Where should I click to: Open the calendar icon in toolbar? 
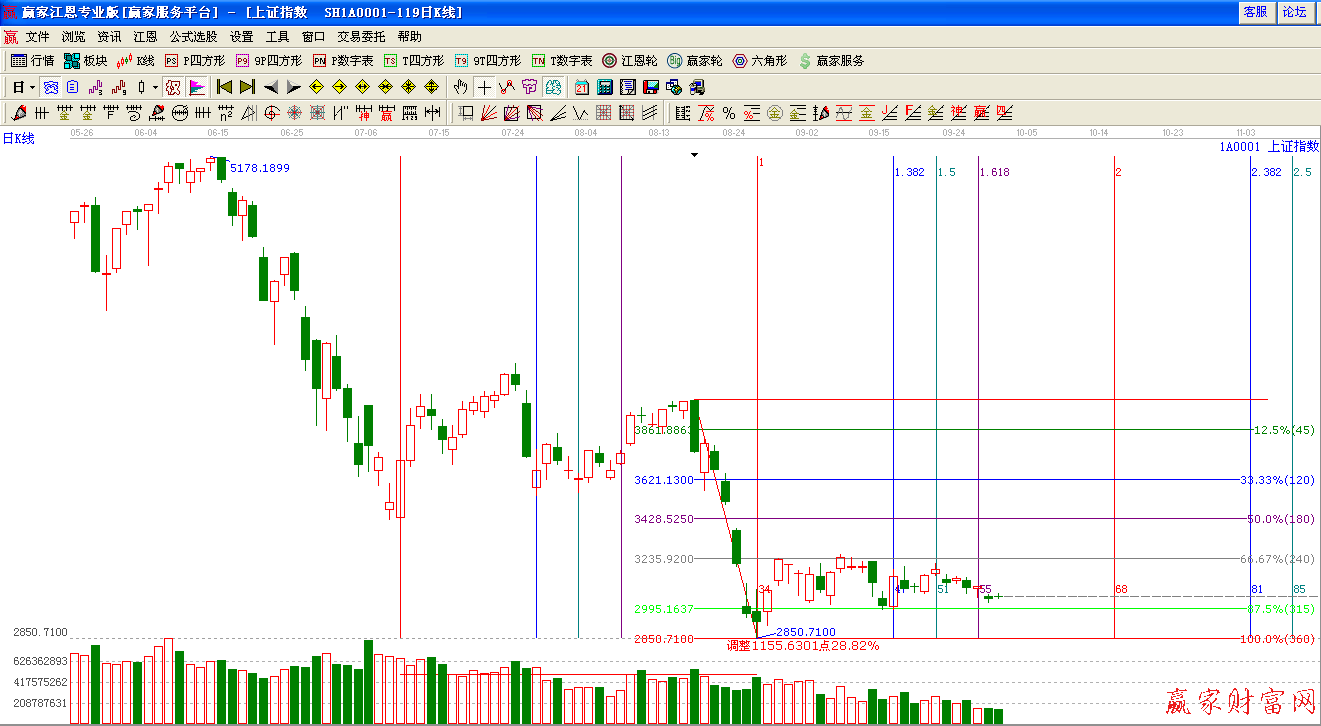tap(582, 87)
